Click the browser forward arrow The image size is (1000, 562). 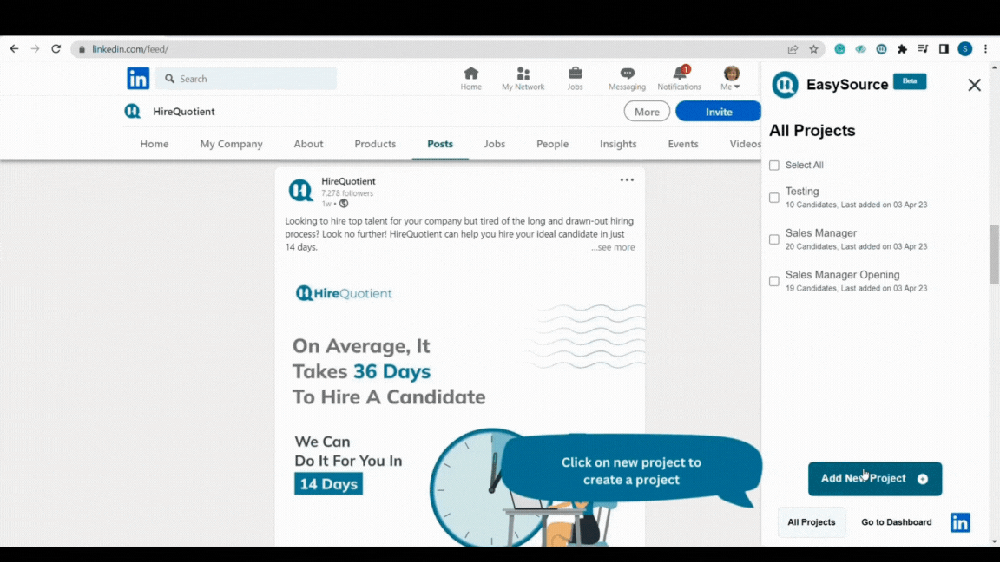tap(35, 49)
